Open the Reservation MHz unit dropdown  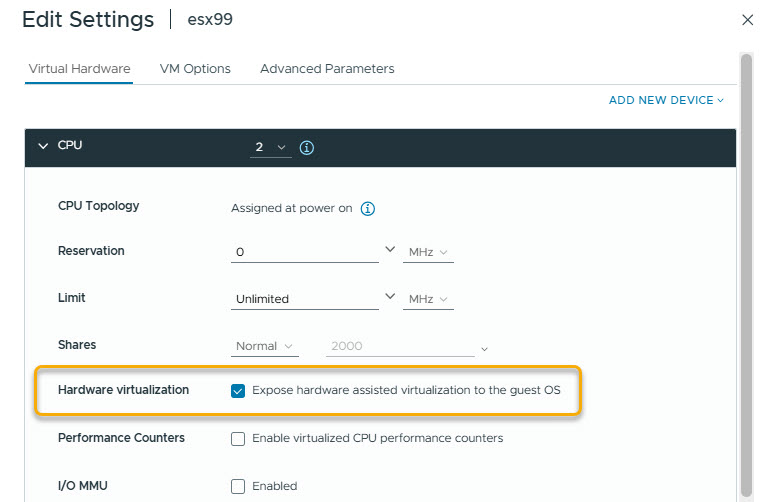[428, 252]
